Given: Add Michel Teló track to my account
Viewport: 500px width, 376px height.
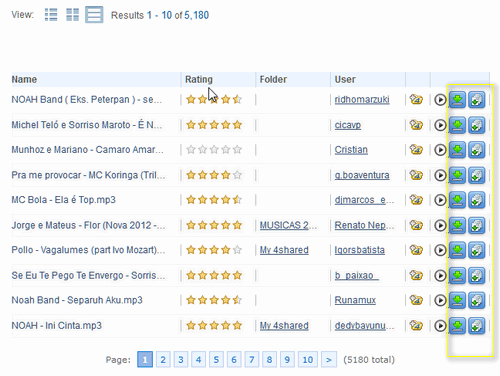Looking at the screenshot, I should (477, 125).
